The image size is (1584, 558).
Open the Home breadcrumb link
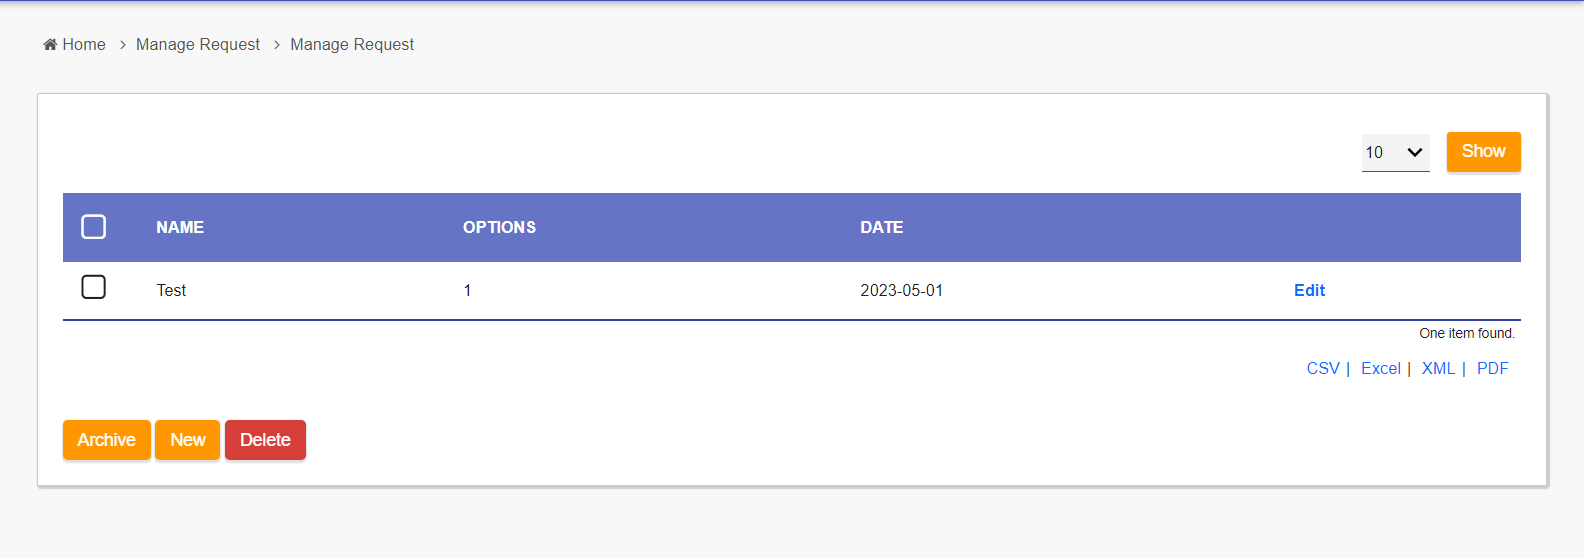click(x=84, y=44)
